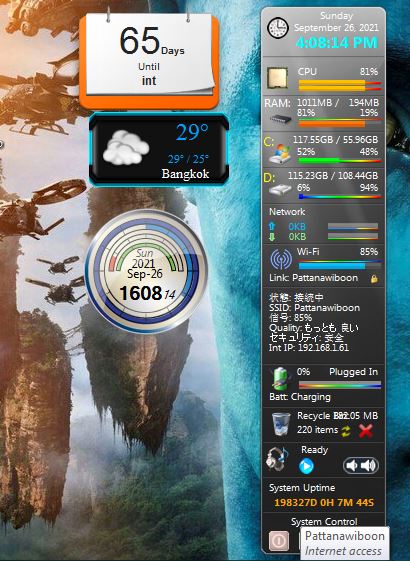Click the 220 items recycle count
The image size is (410, 561).
317,430
